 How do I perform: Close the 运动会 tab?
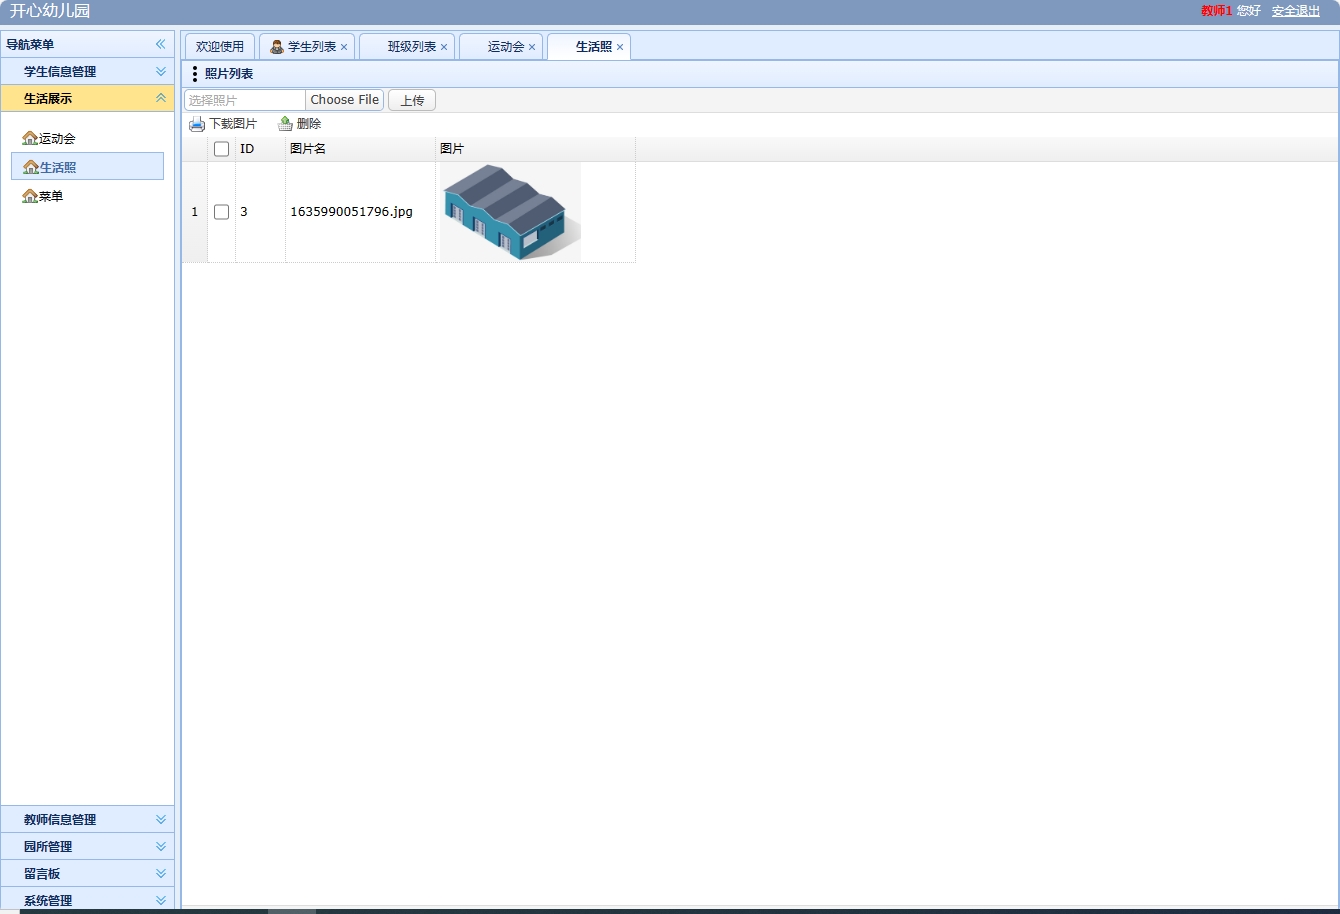tap(532, 47)
